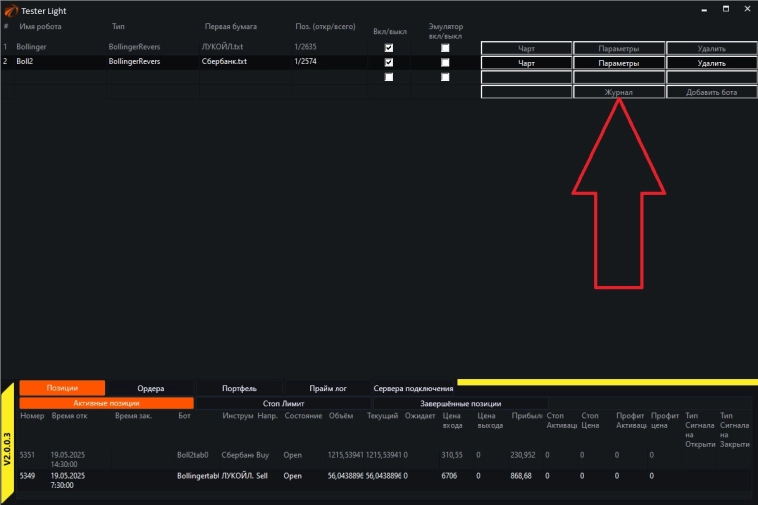Click the Номер column header
758x505 pixels.
coord(32,416)
